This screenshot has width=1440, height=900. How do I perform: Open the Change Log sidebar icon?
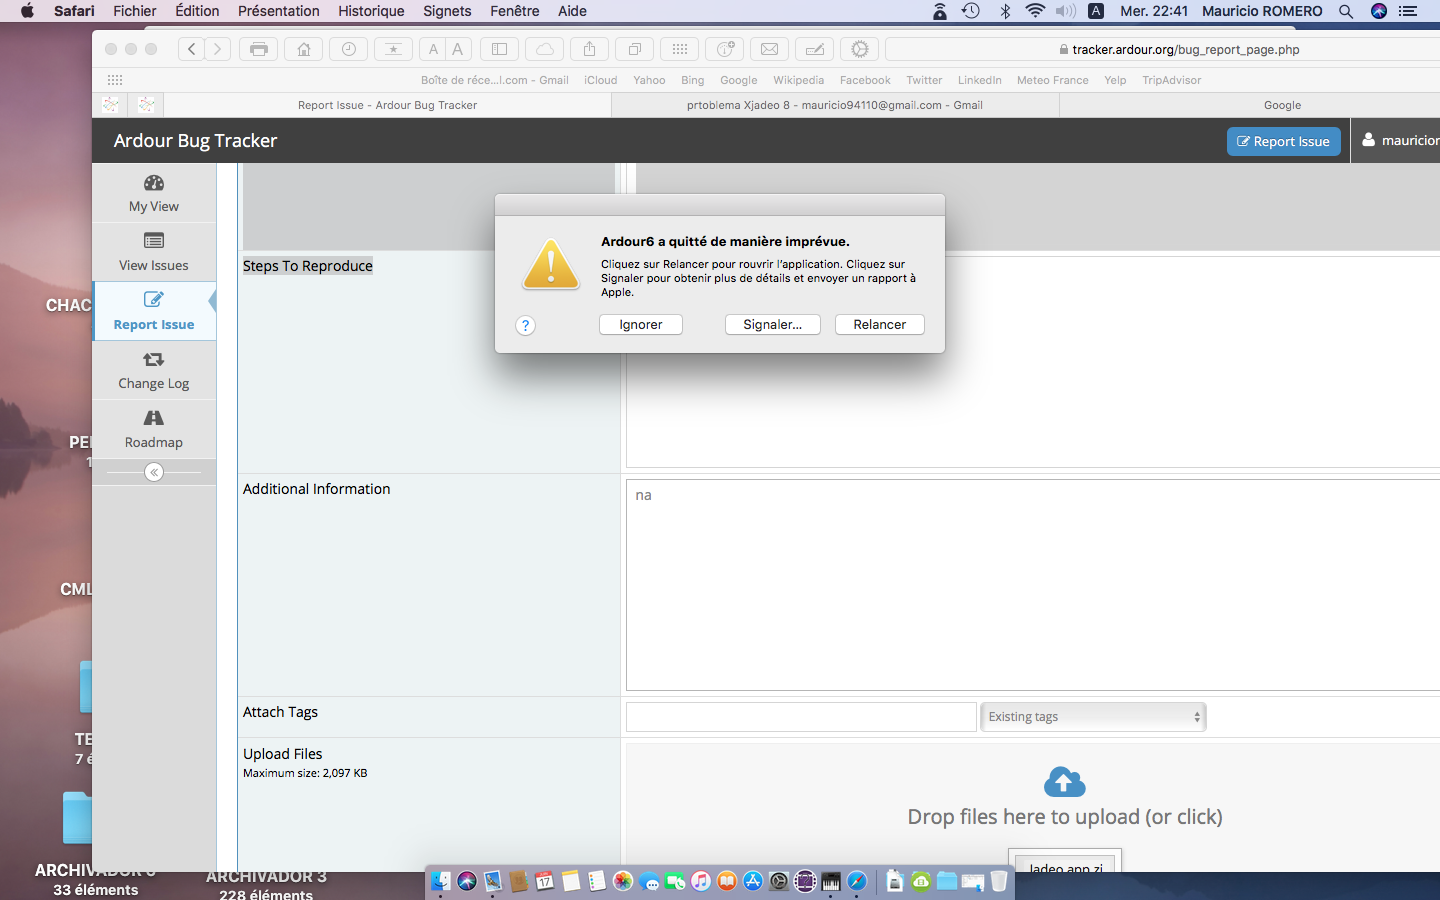pyautogui.click(x=154, y=359)
